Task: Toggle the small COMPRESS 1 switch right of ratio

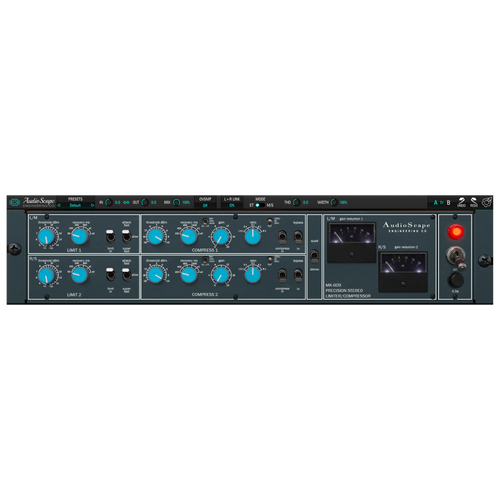Action: [x=270, y=221]
